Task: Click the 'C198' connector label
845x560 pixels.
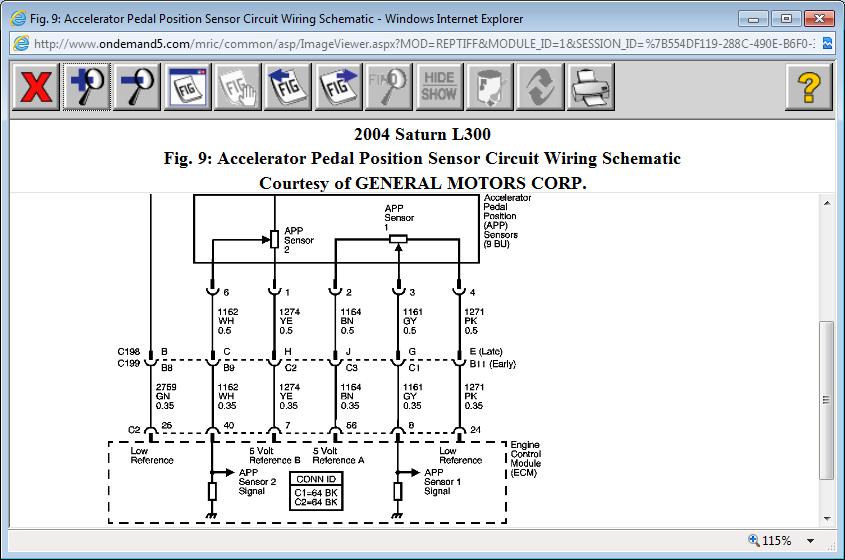Action: click(128, 351)
